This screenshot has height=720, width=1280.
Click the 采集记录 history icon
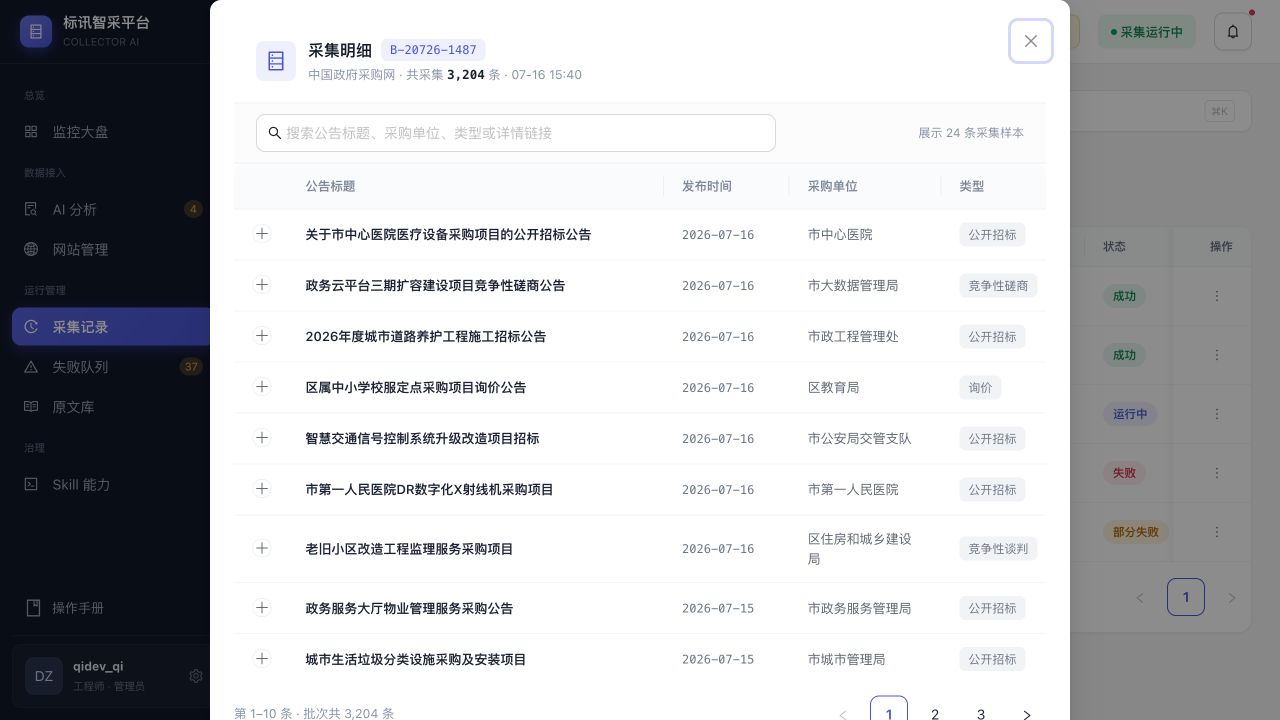pos(31,327)
